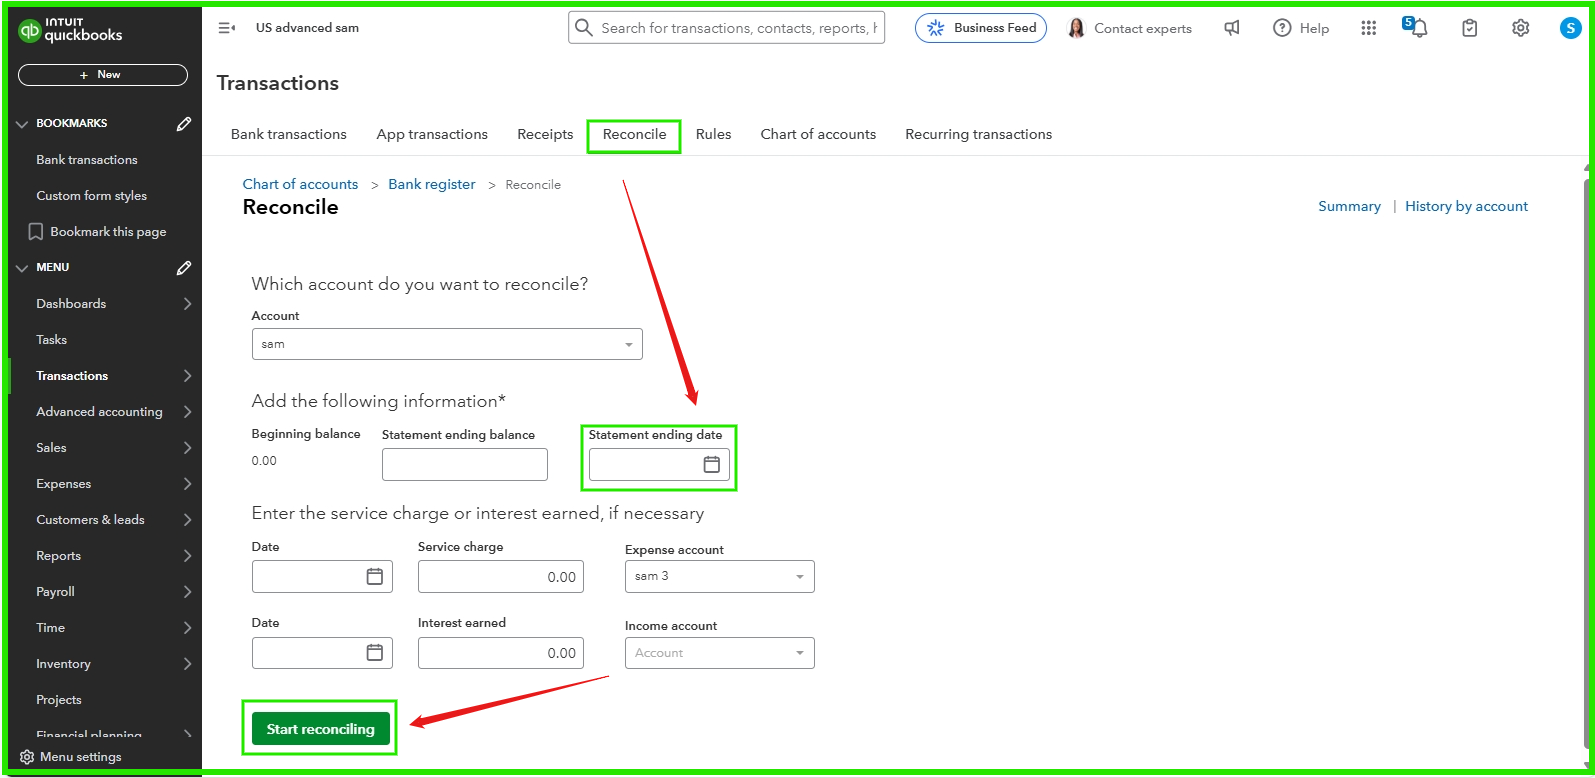This screenshot has height=778, width=1595.
Task: Click the search magnifier icon
Action: pos(584,28)
